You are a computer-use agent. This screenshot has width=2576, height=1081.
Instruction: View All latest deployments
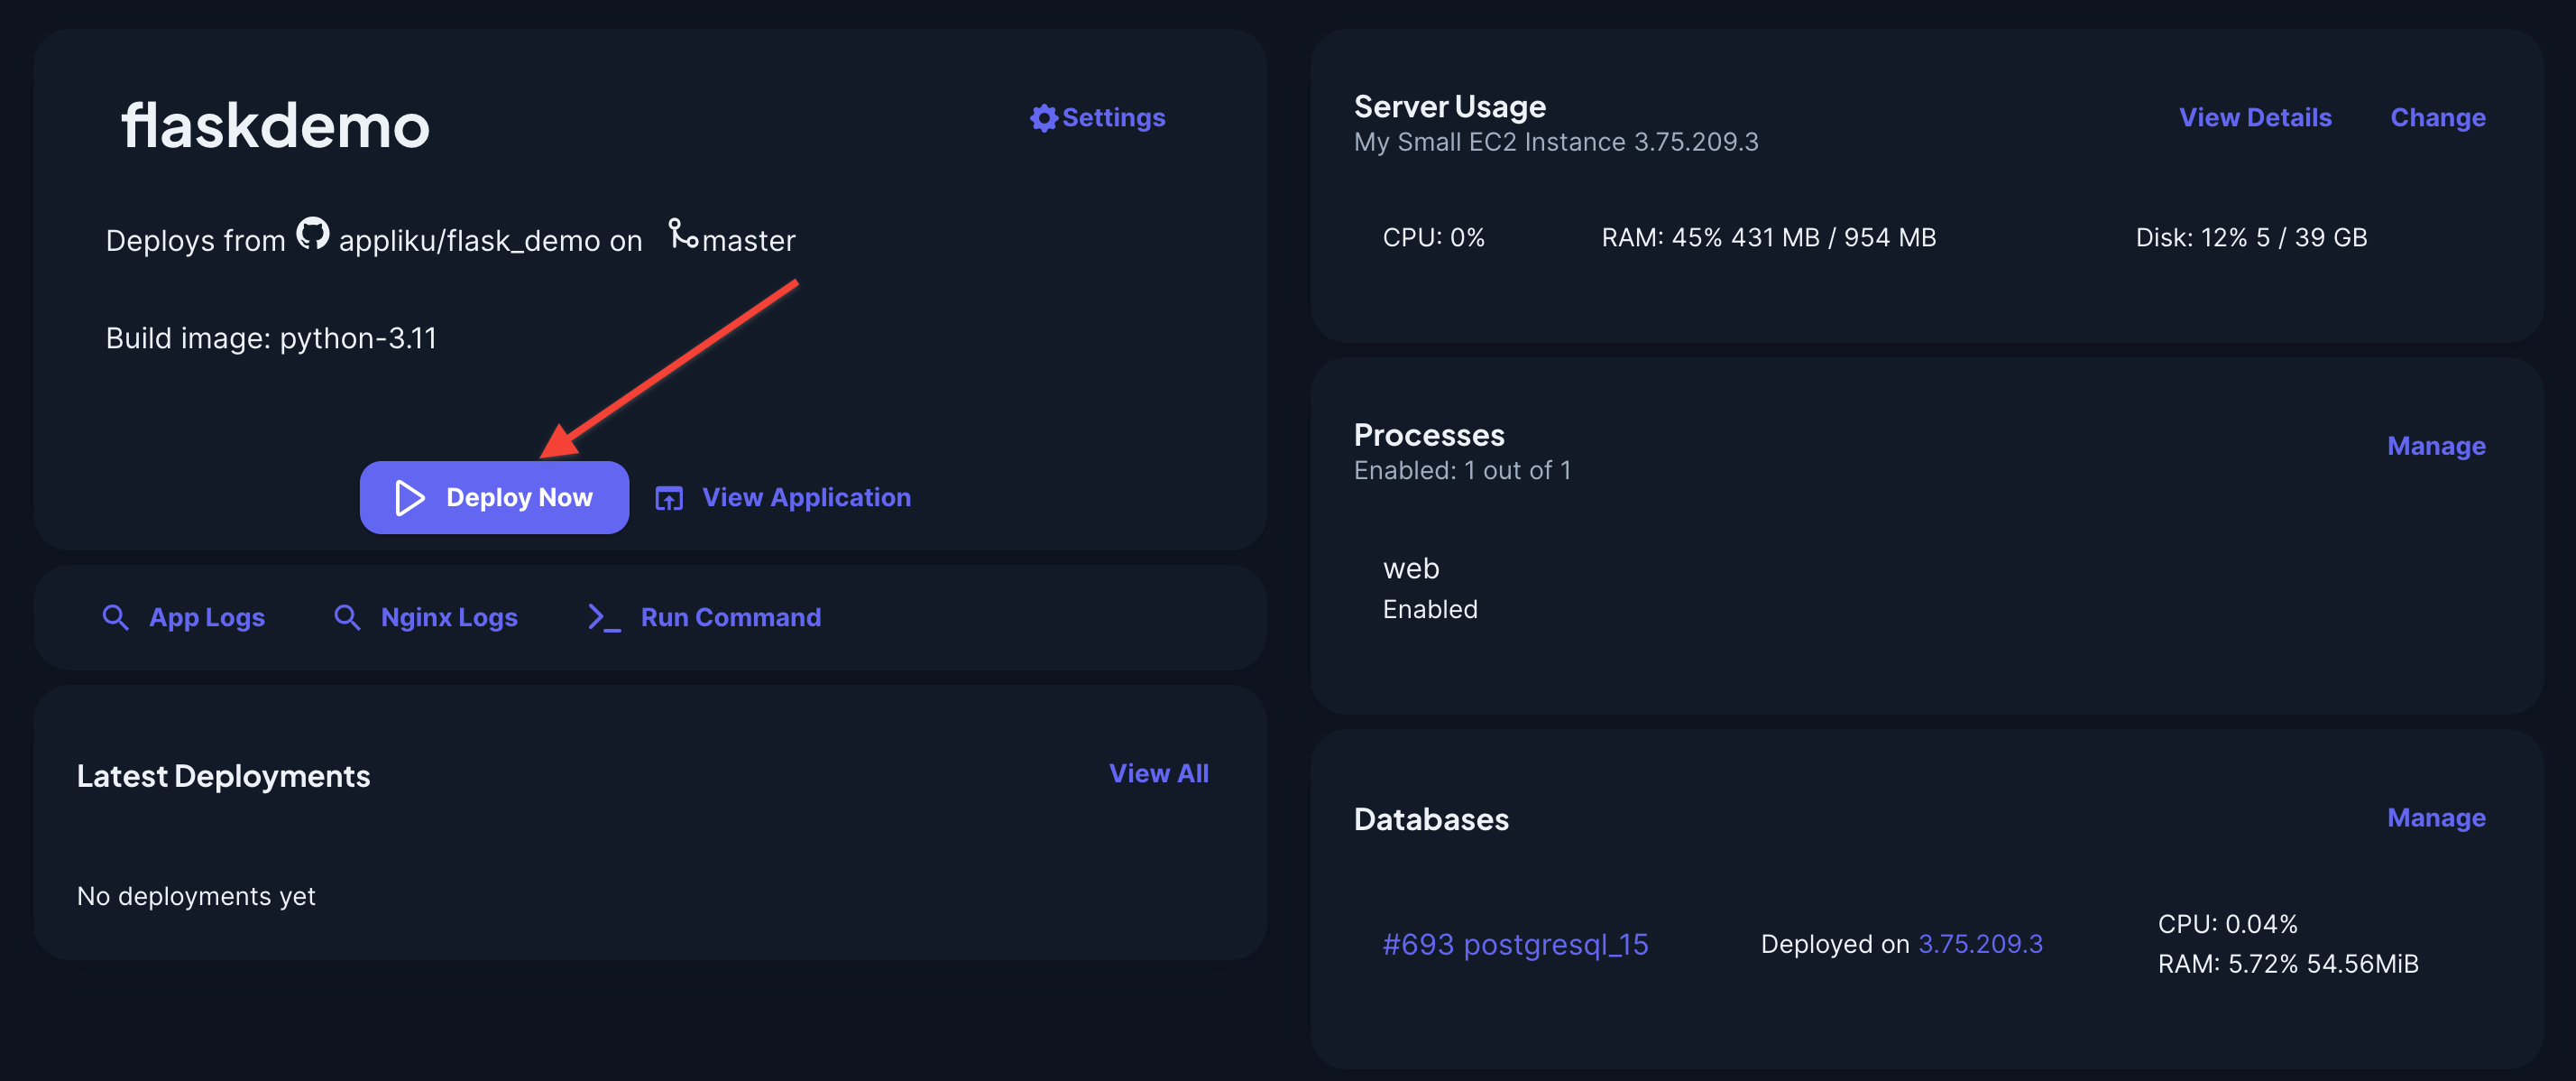(1158, 773)
